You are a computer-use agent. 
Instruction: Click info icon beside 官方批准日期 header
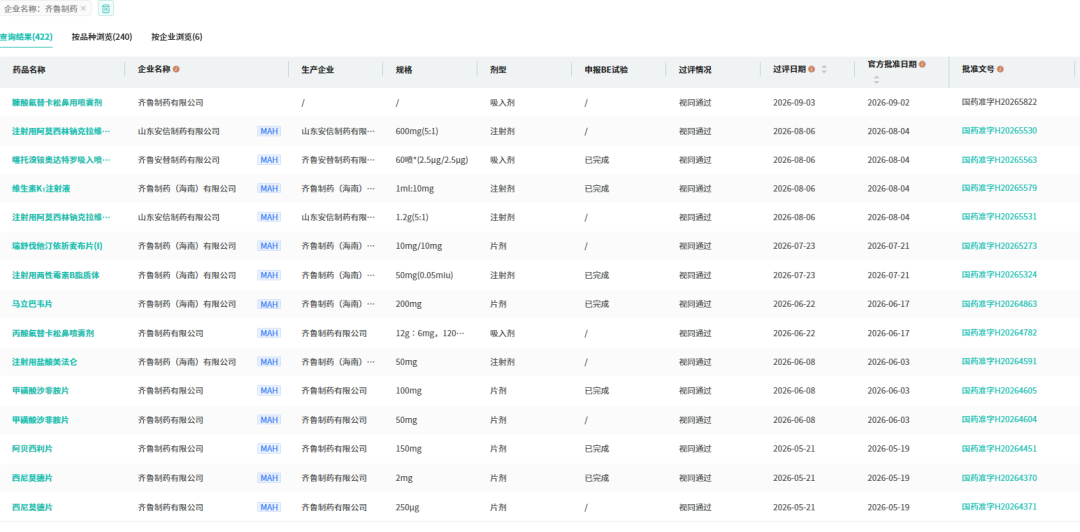pyautogui.click(x=922, y=64)
